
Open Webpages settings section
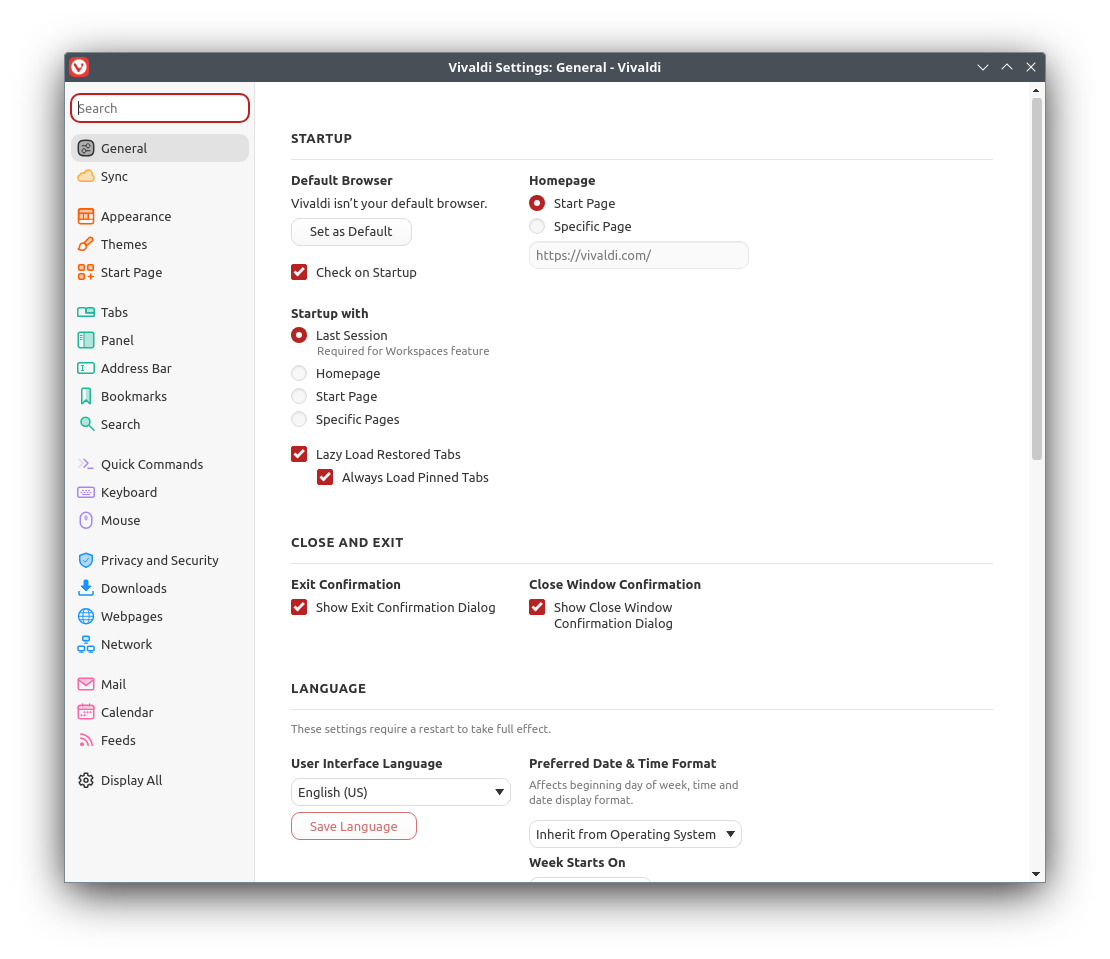(160, 616)
